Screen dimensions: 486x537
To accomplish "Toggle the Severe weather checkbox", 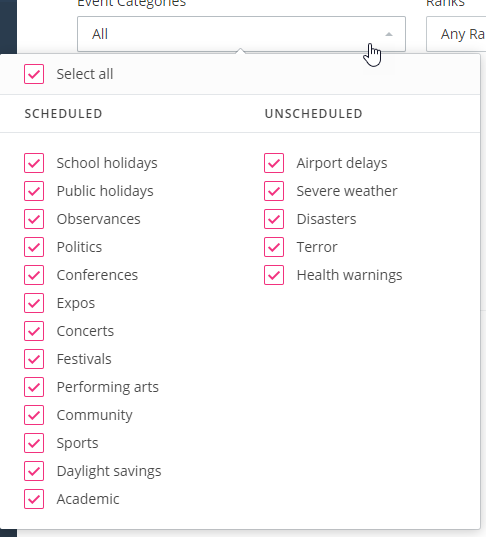I will point(274,191).
